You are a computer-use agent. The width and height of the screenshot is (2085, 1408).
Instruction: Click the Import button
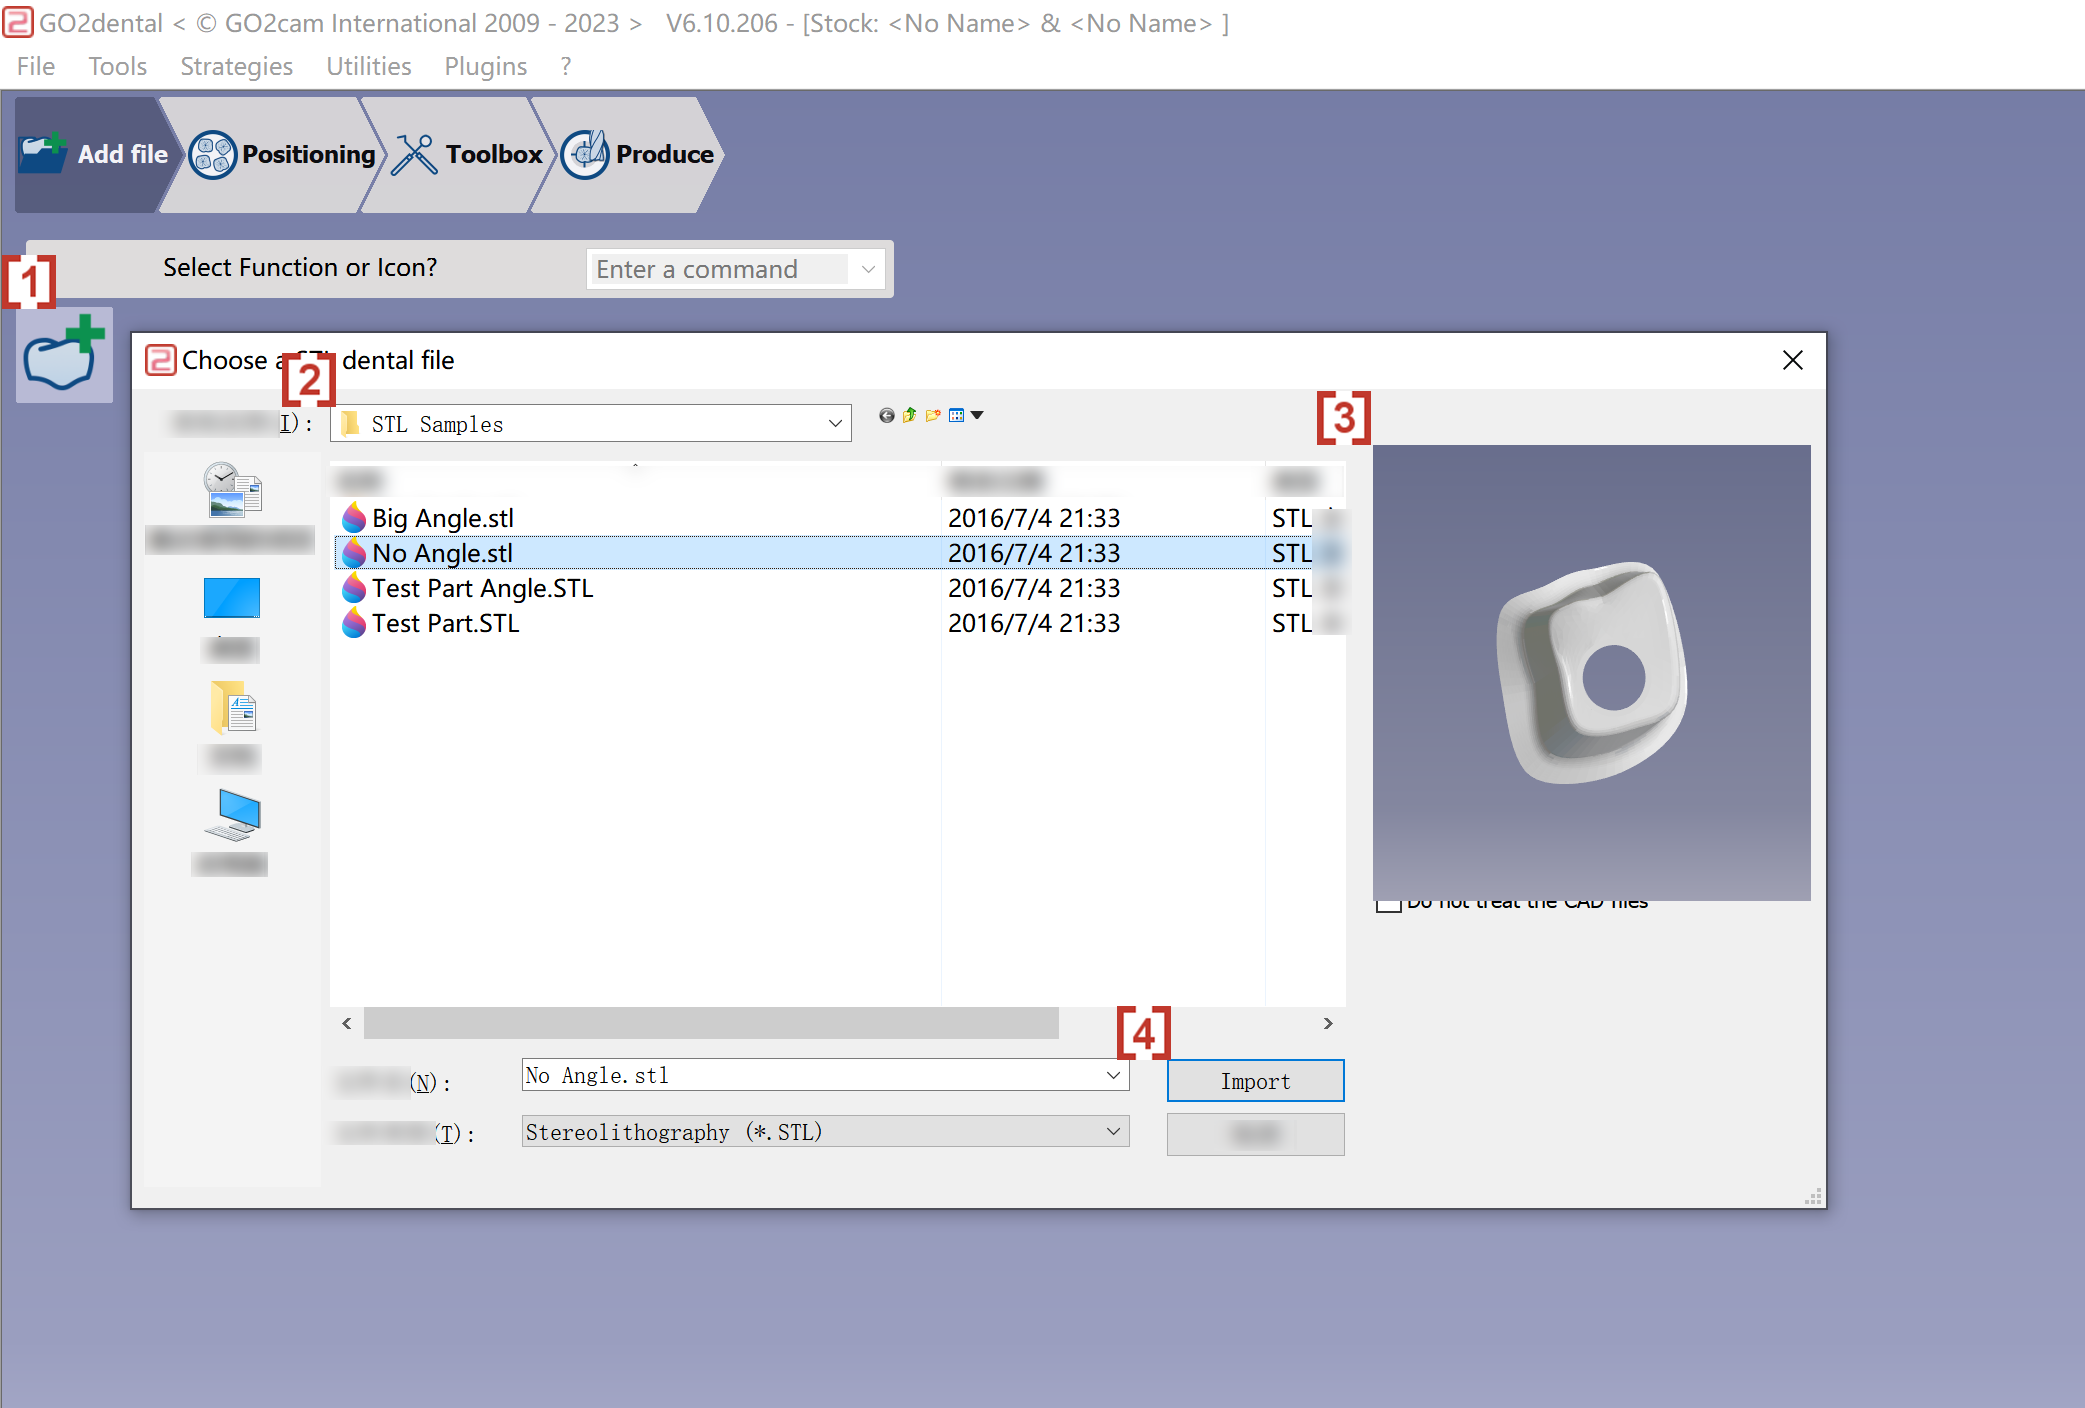[x=1255, y=1081]
